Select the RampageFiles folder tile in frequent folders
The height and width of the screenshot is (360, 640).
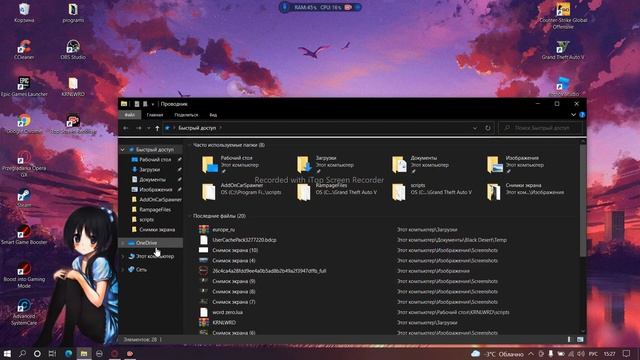337,191
